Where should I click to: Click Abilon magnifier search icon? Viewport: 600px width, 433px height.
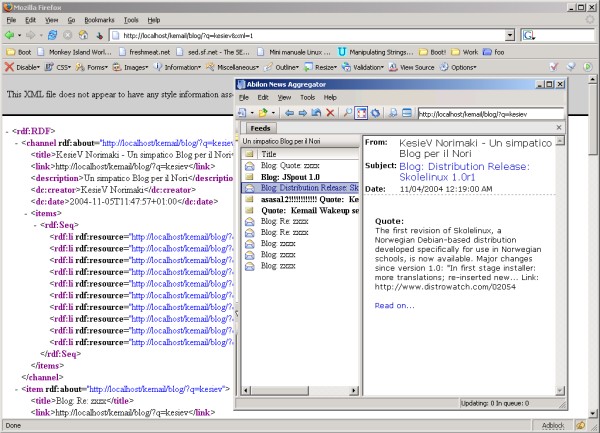pos(347,113)
